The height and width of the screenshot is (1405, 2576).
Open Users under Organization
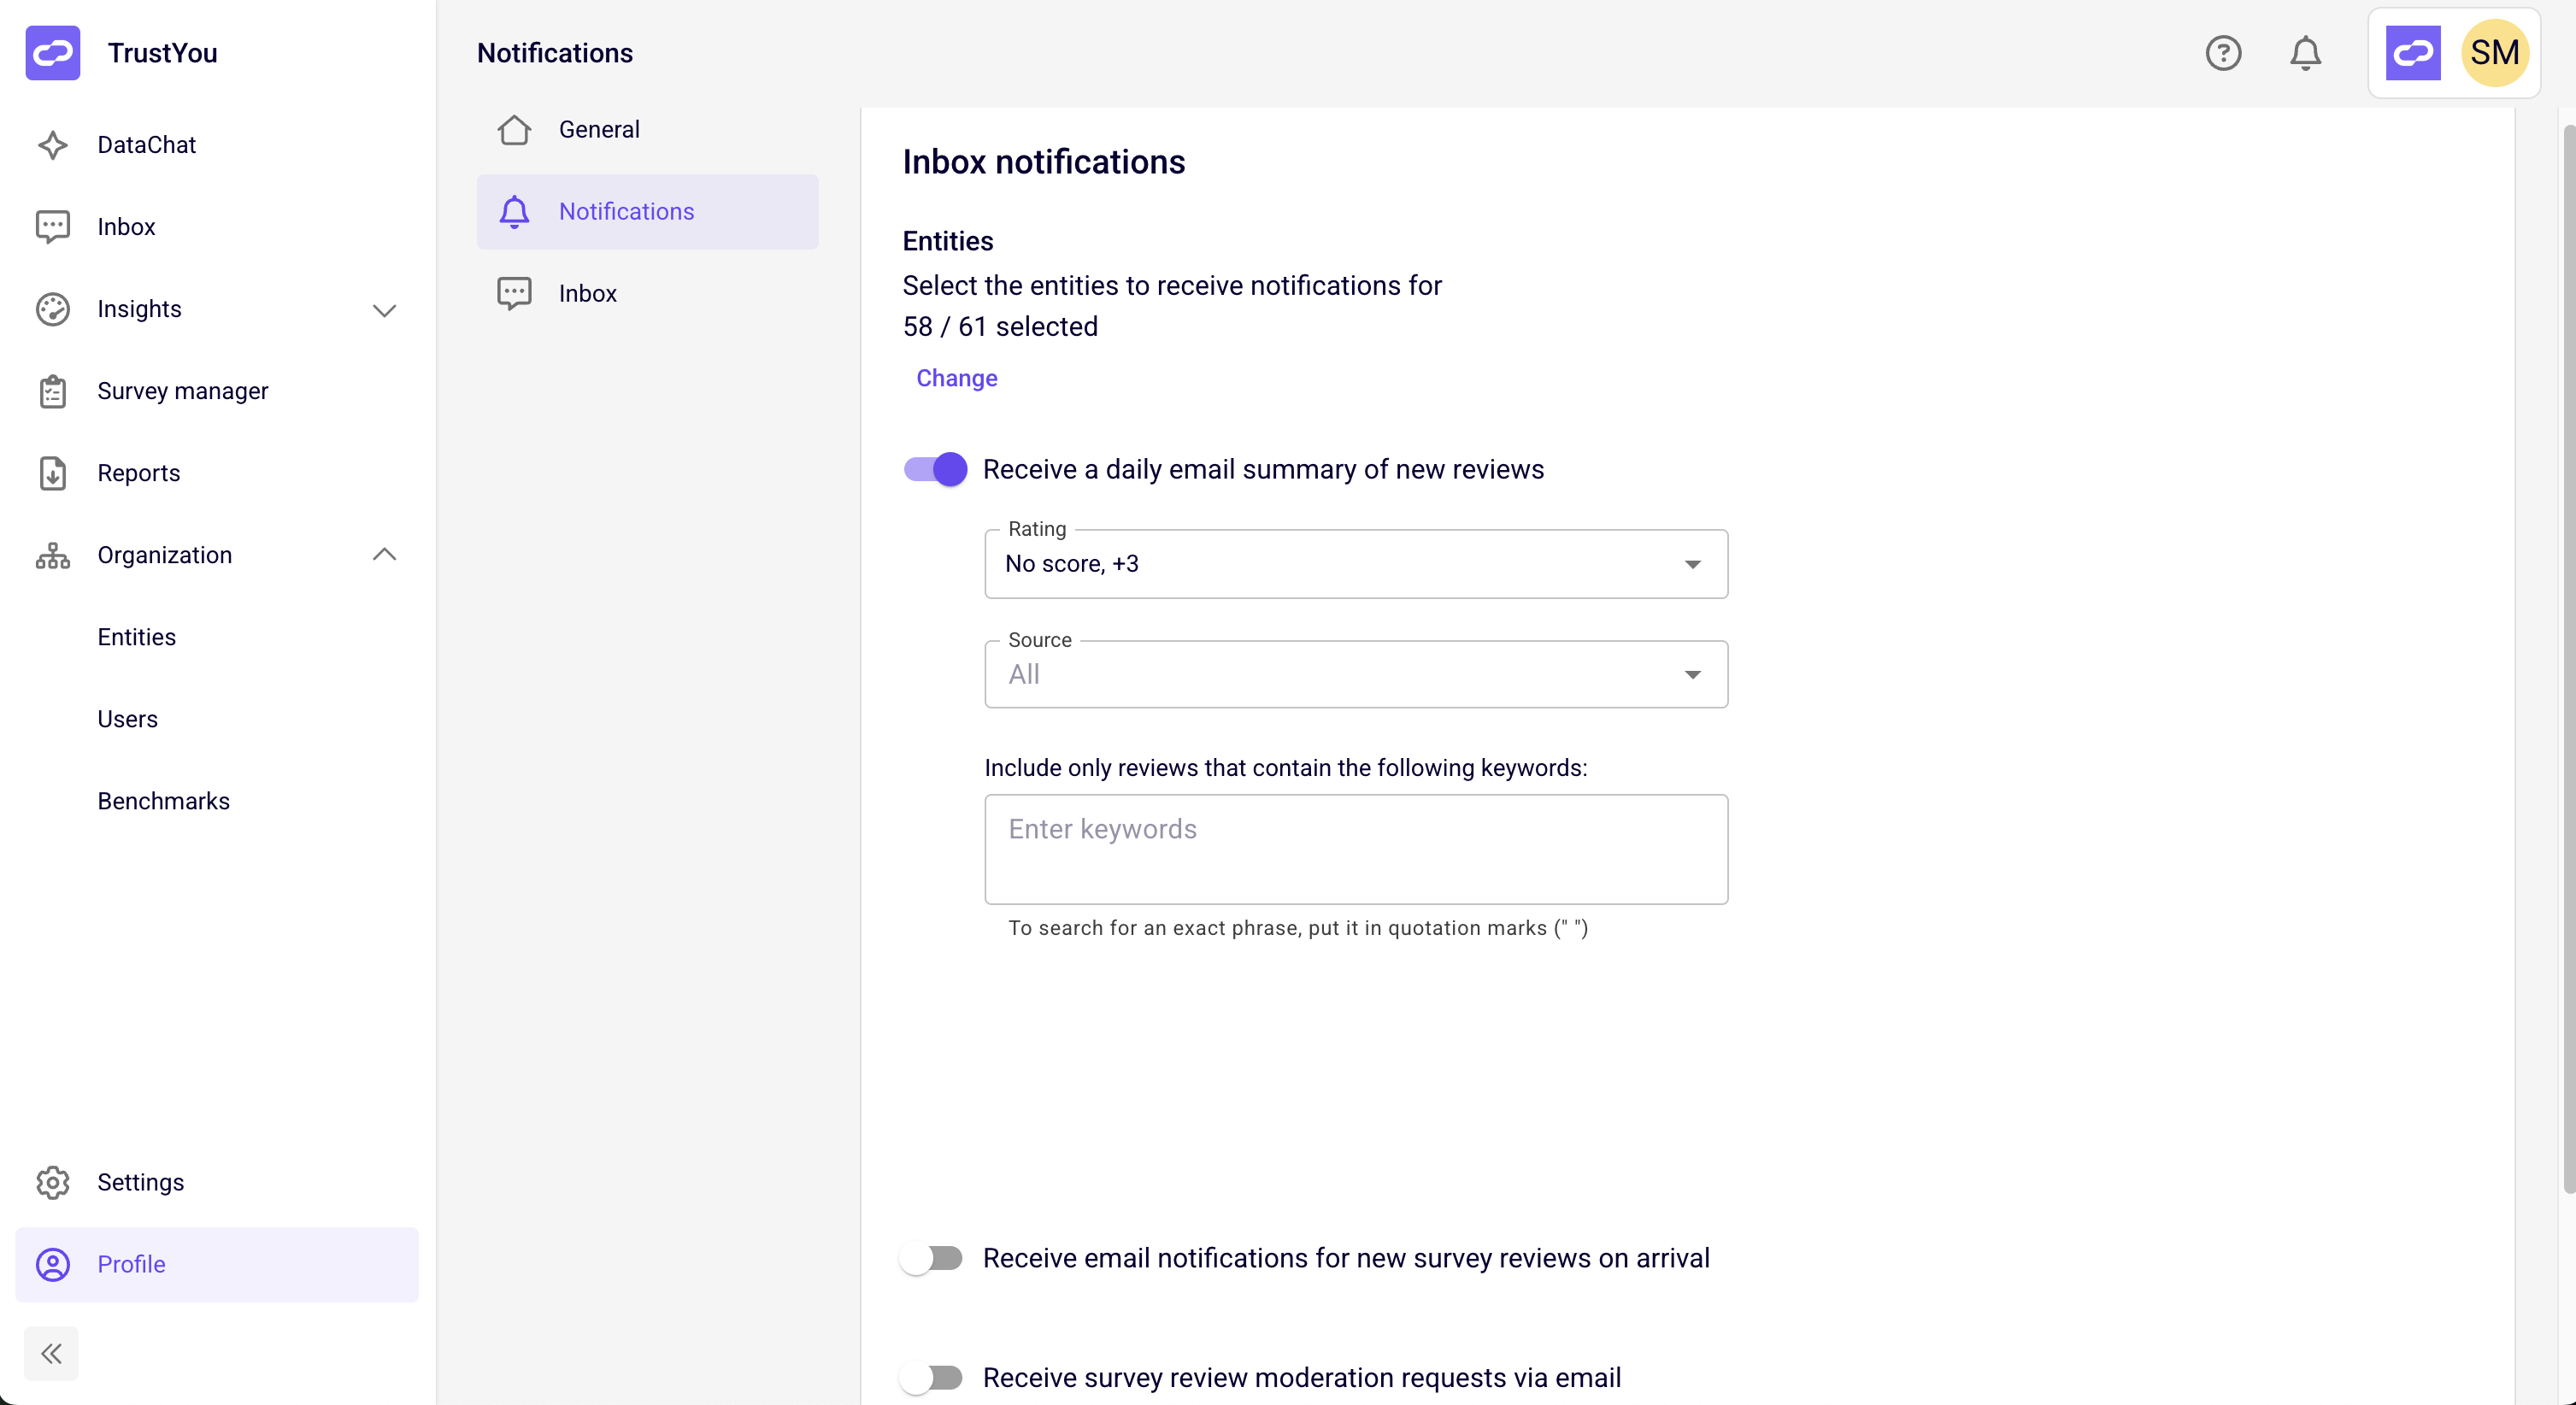[217, 719]
